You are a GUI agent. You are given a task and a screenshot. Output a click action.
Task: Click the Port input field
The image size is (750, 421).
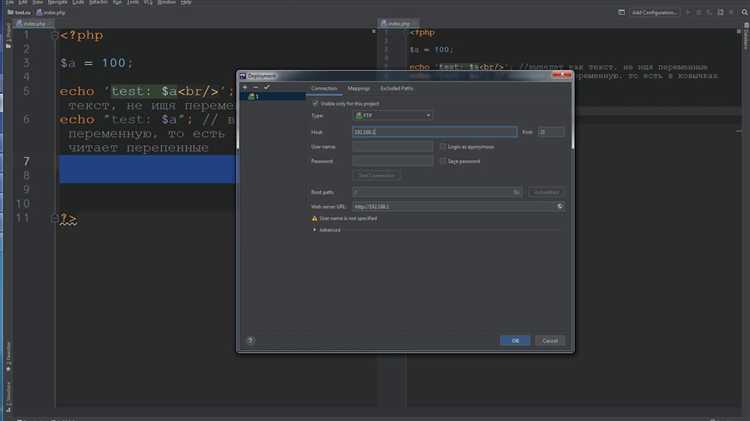point(551,132)
